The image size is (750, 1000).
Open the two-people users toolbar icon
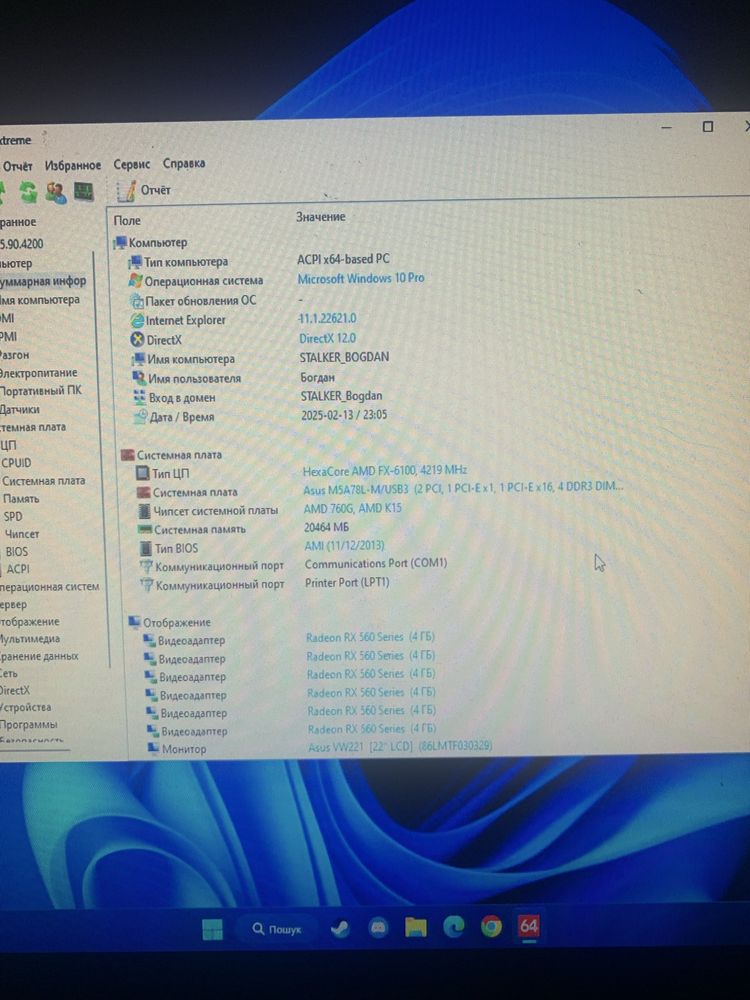click(55, 191)
